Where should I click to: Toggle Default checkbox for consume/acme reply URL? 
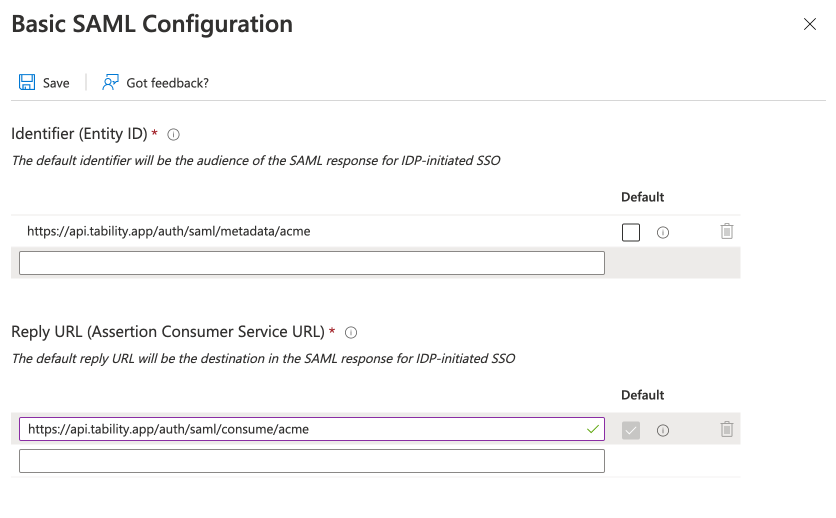pyautogui.click(x=631, y=430)
